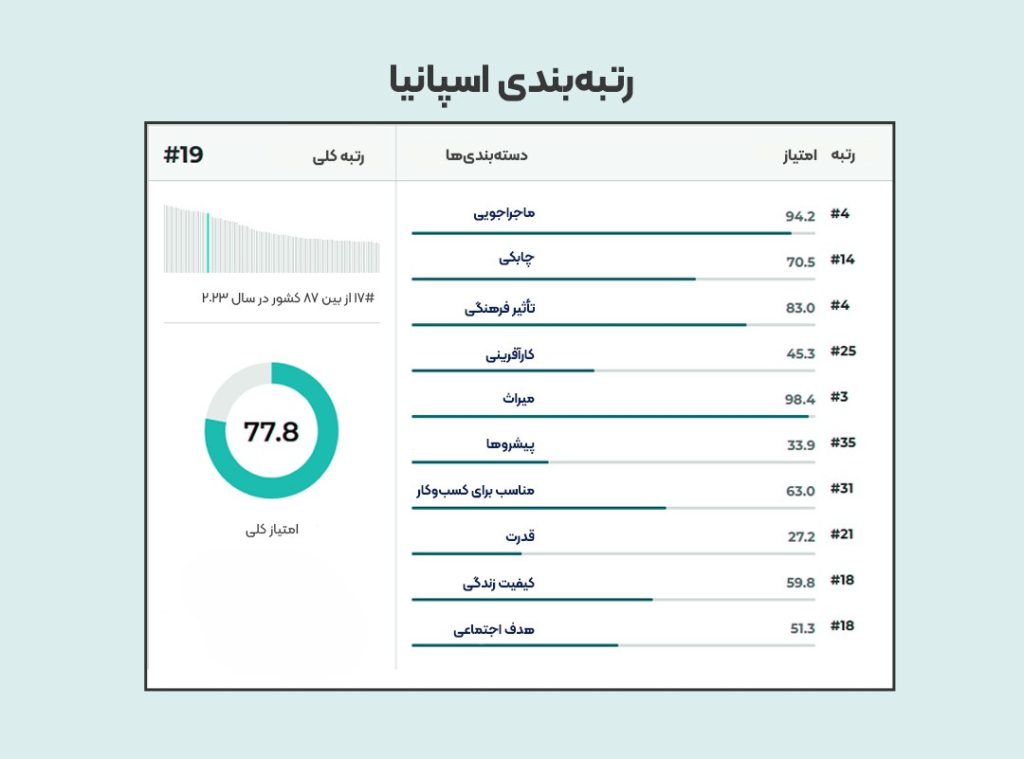
Task: Click the رتبه‌بندی اسپانیا page title
Action: click(x=511, y=82)
